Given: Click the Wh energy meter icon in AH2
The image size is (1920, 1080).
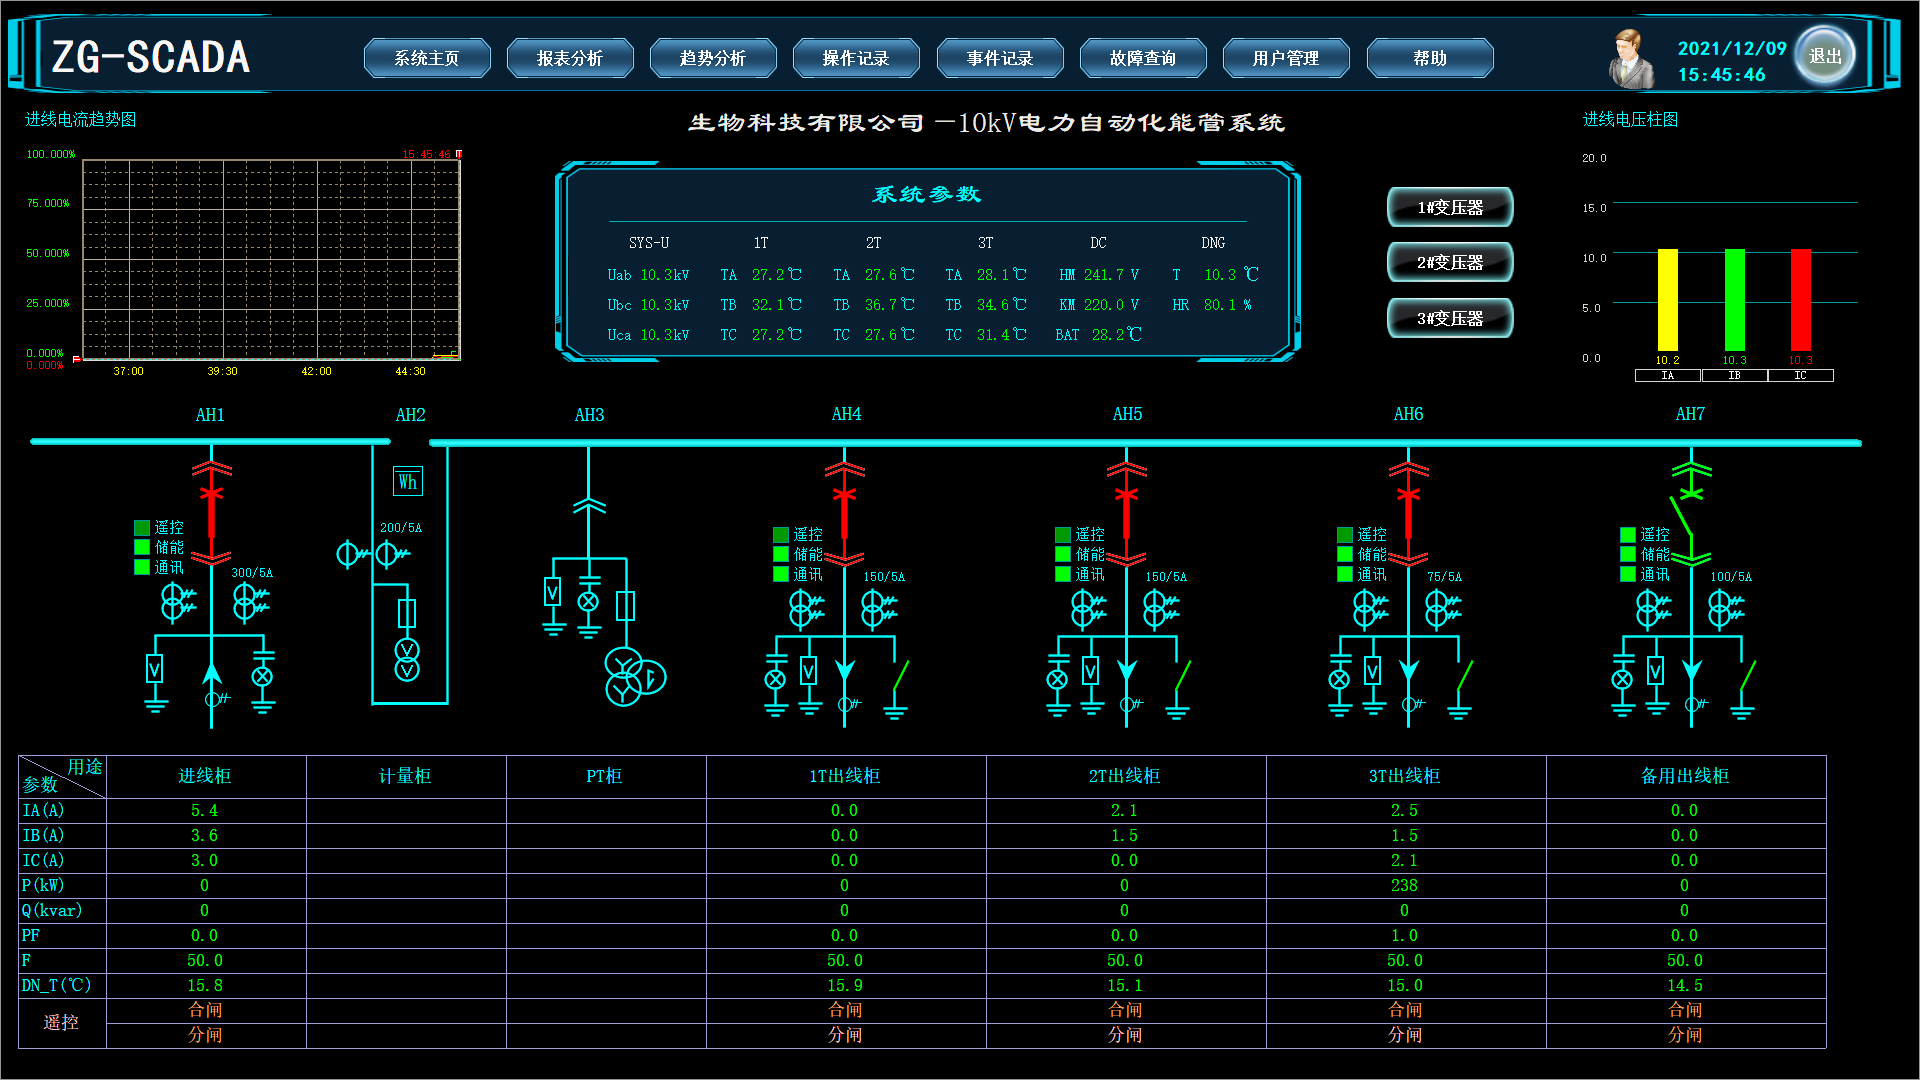Looking at the screenshot, I should pos(407,482).
